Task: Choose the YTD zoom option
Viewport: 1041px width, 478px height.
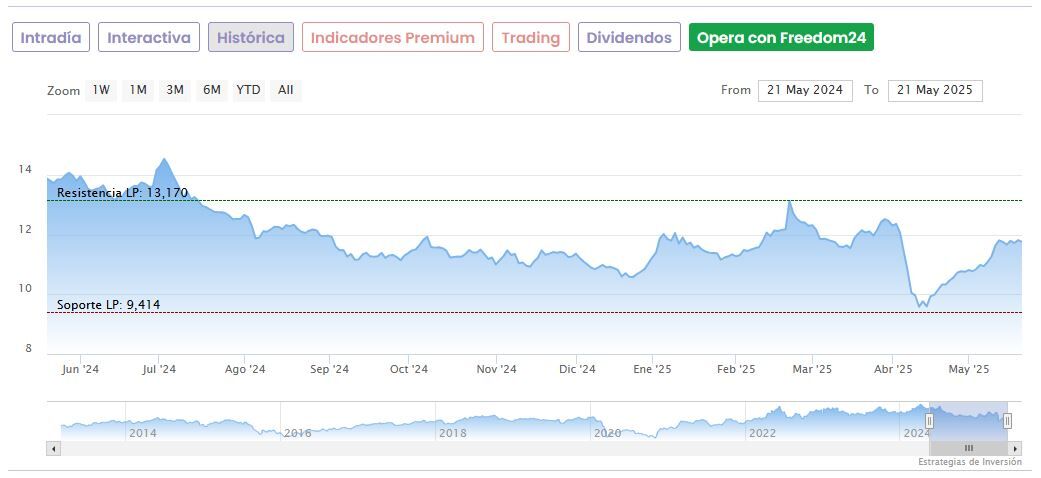Action: pos(248,90)
